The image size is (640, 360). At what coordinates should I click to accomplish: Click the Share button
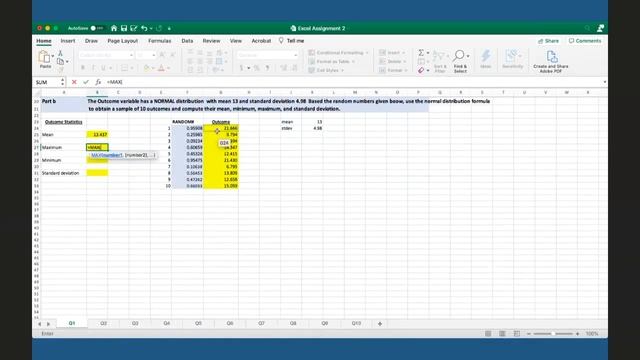(x=548, y=41)
